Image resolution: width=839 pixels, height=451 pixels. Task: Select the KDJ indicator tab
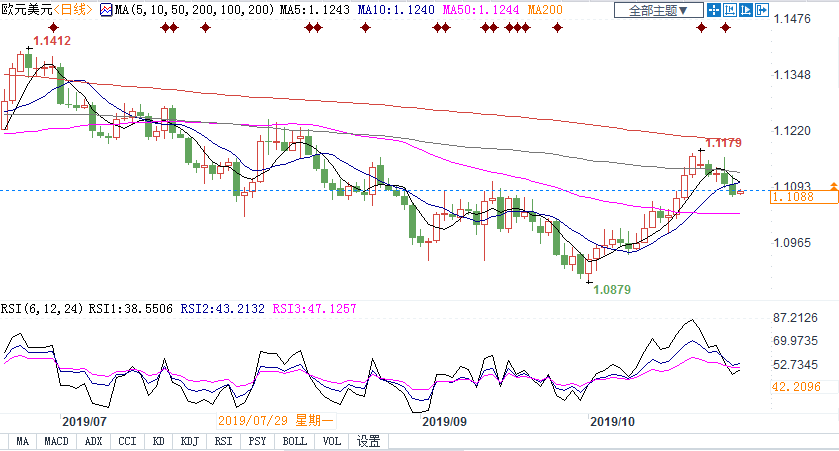[x=188, y=441]
